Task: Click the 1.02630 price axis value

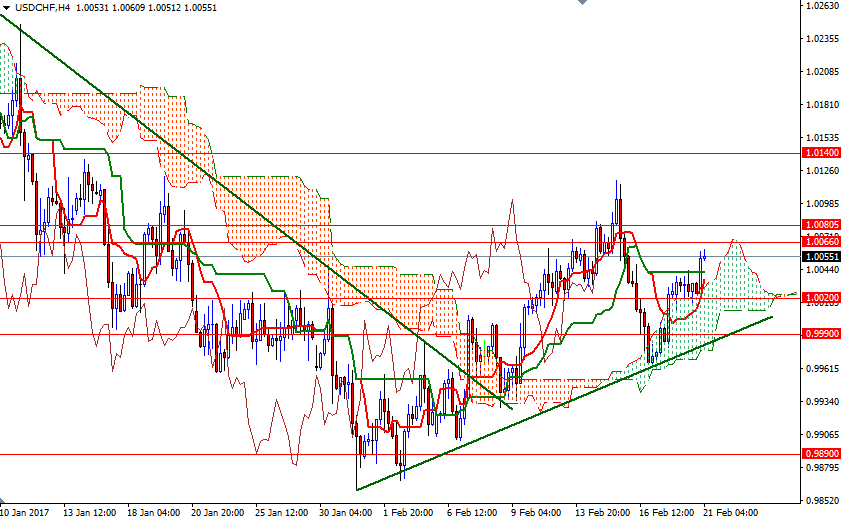Action: tap(822, 6)
